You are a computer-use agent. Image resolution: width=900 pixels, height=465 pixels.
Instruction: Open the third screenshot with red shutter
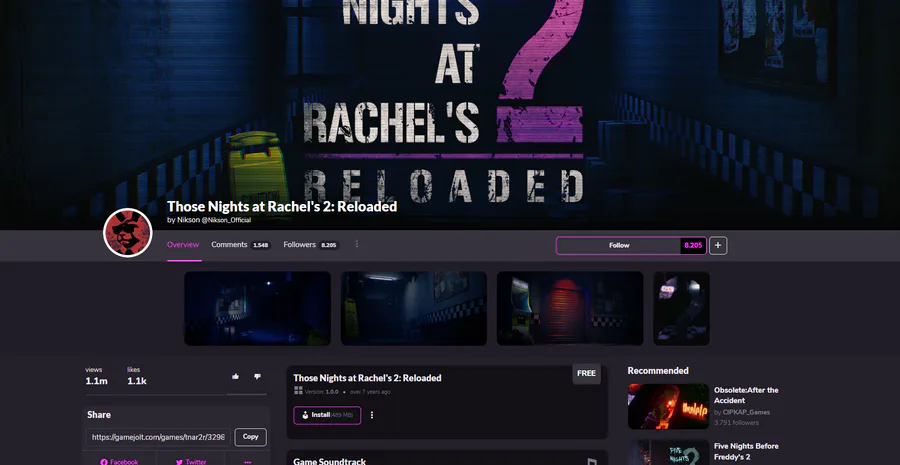coord(570,308)
